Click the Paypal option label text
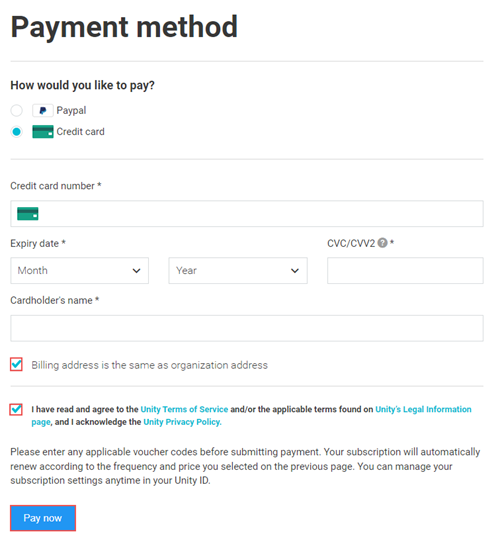500x538 pixels. tap(71, 110)
